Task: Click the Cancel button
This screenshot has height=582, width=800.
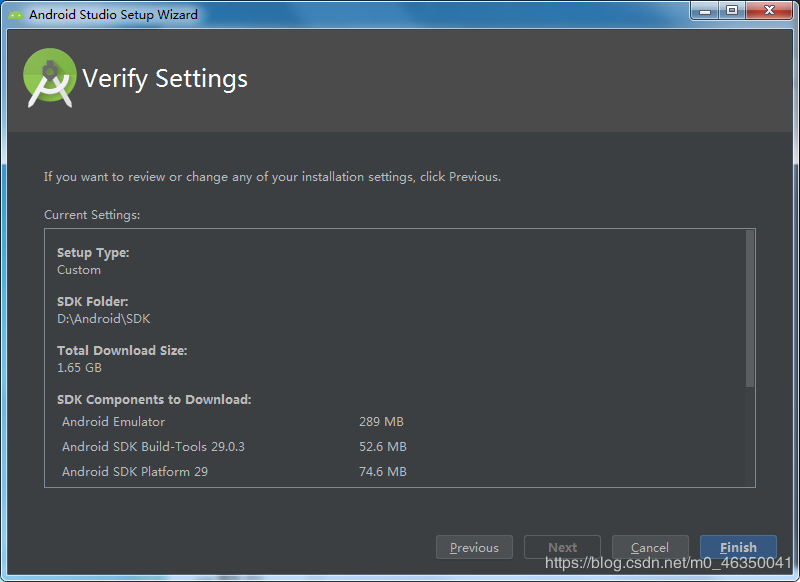Action: pos(650,547)
